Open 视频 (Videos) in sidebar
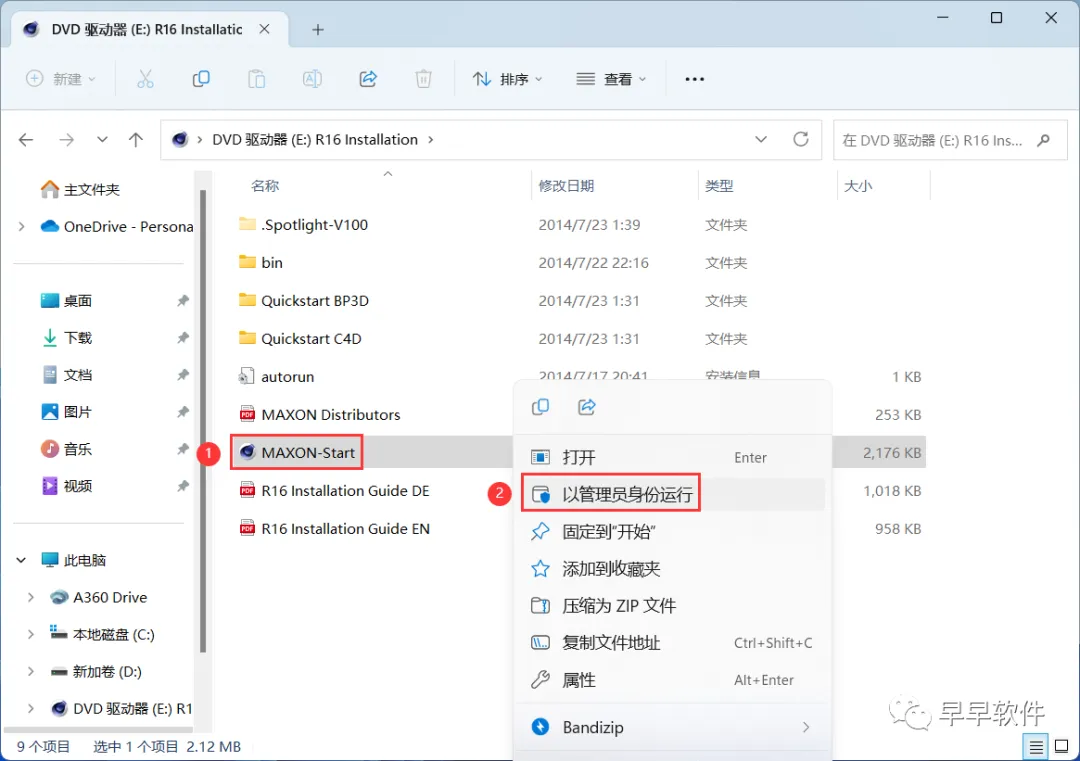1080x761 pixels. pyautogui.click(x=66, y=487)
